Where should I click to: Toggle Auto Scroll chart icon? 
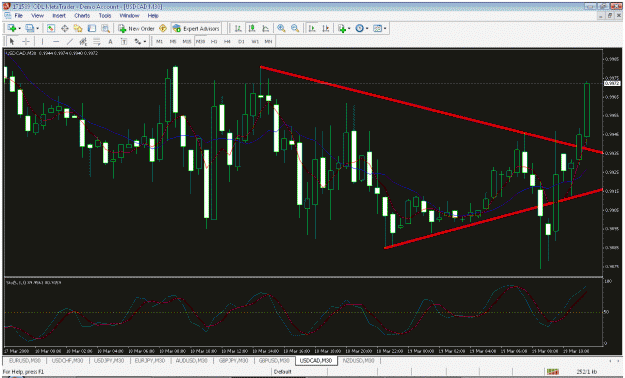pyautogui.click(x=312, y=28)
